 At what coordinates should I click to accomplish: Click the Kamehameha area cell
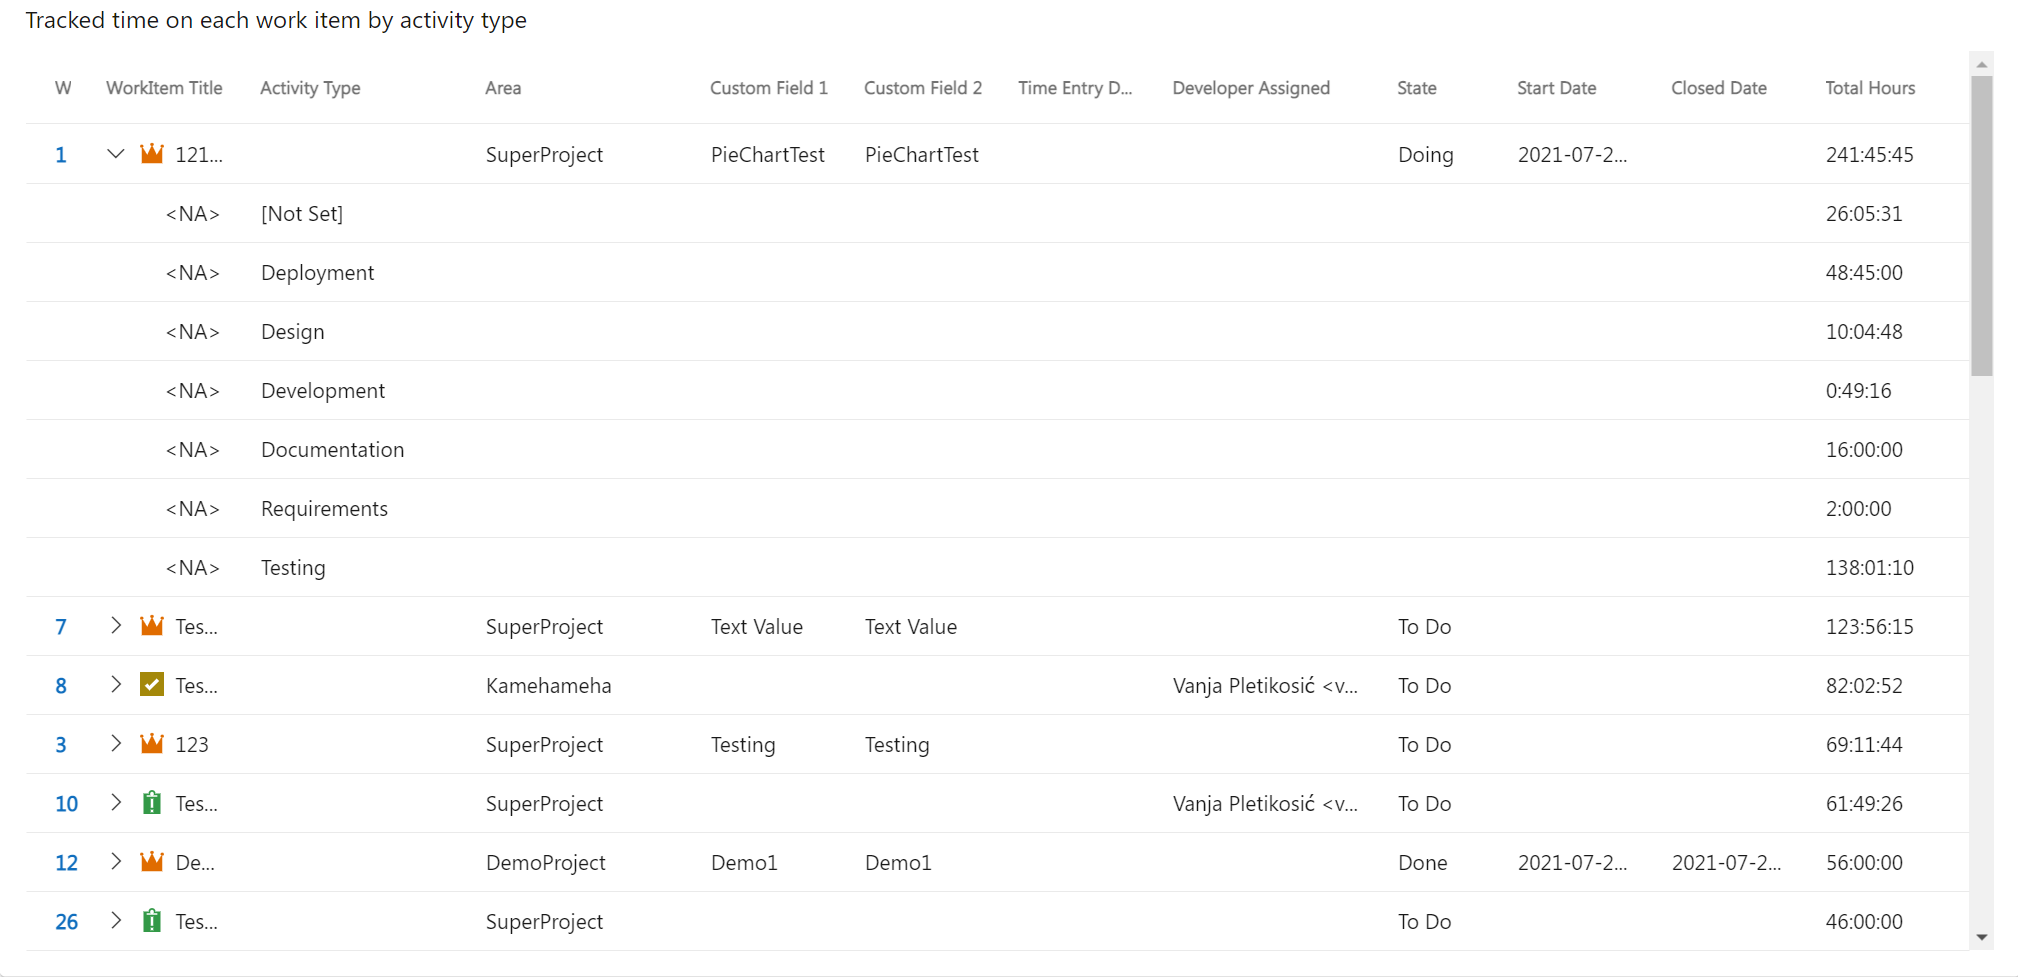pos(548,686)
